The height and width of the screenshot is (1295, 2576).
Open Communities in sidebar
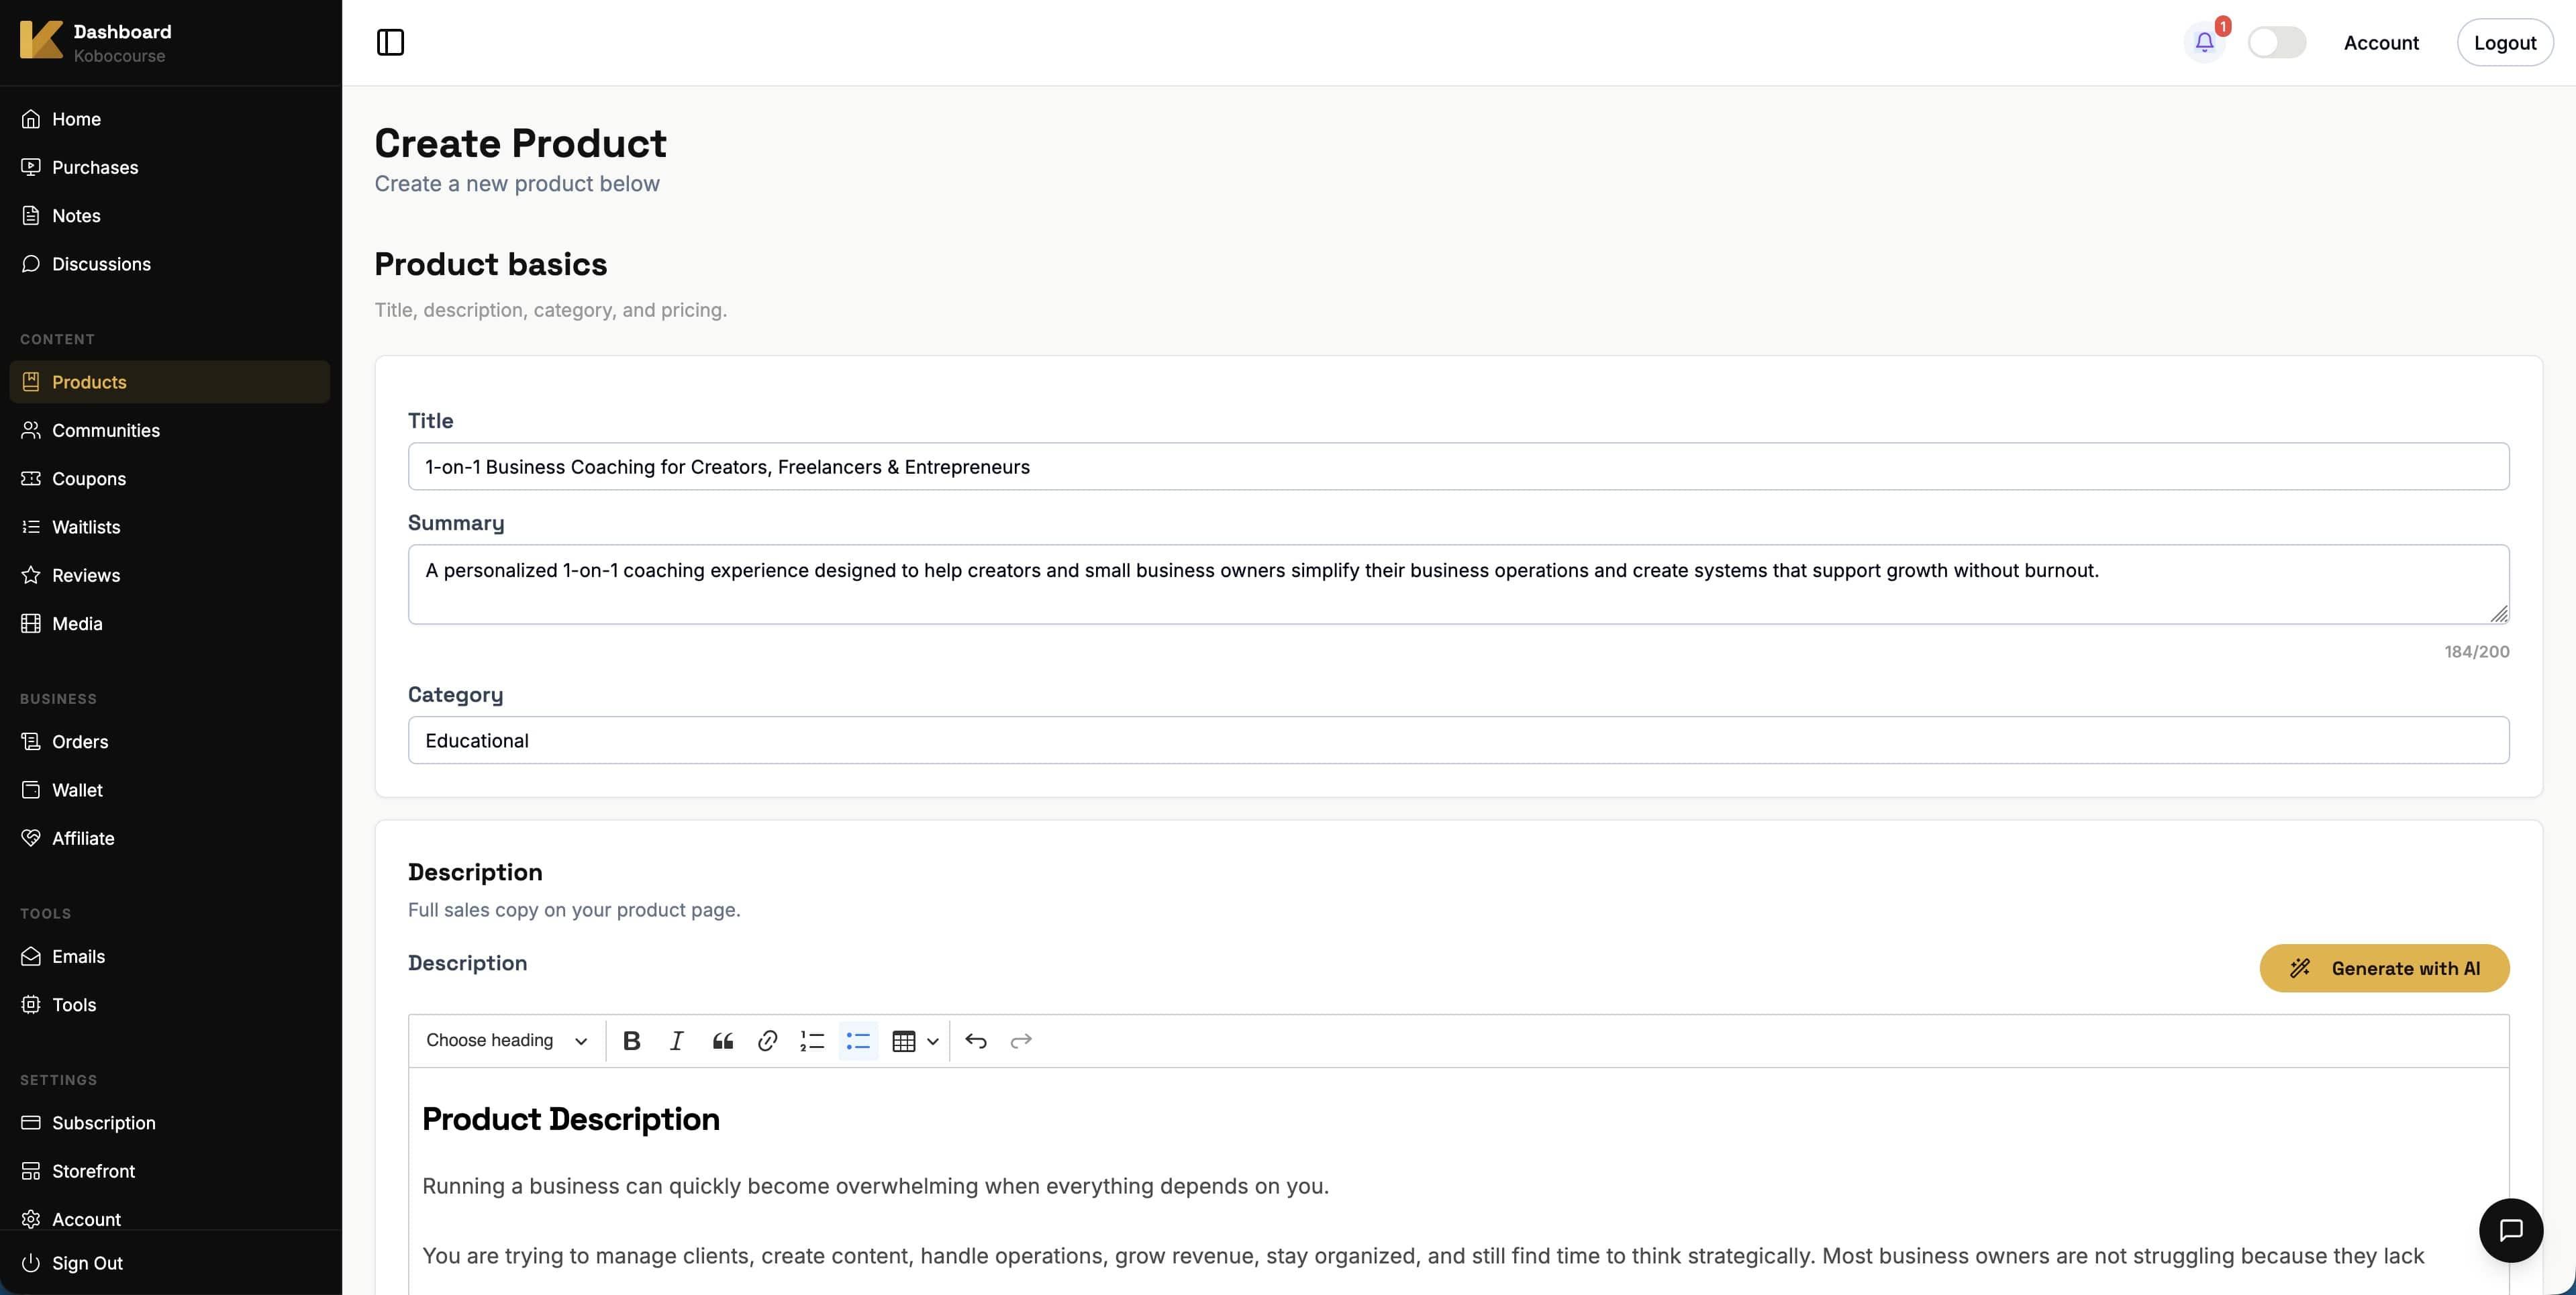170,430
